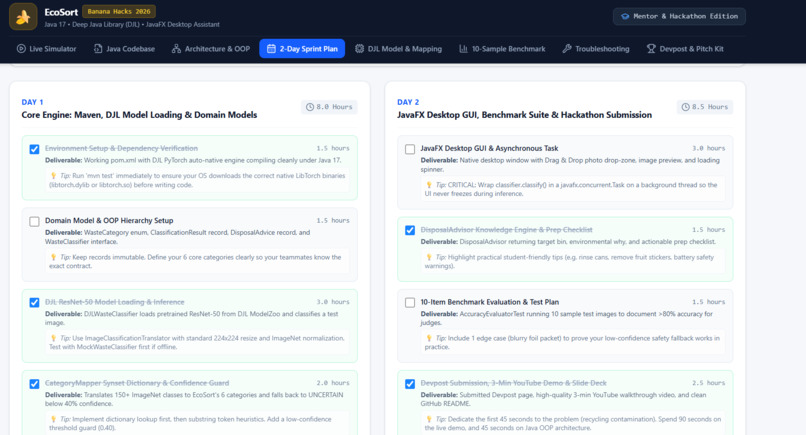Viewport: 806px width, 435px height.
Task: Click the DAY 1 label
Action: click(32, 102)
